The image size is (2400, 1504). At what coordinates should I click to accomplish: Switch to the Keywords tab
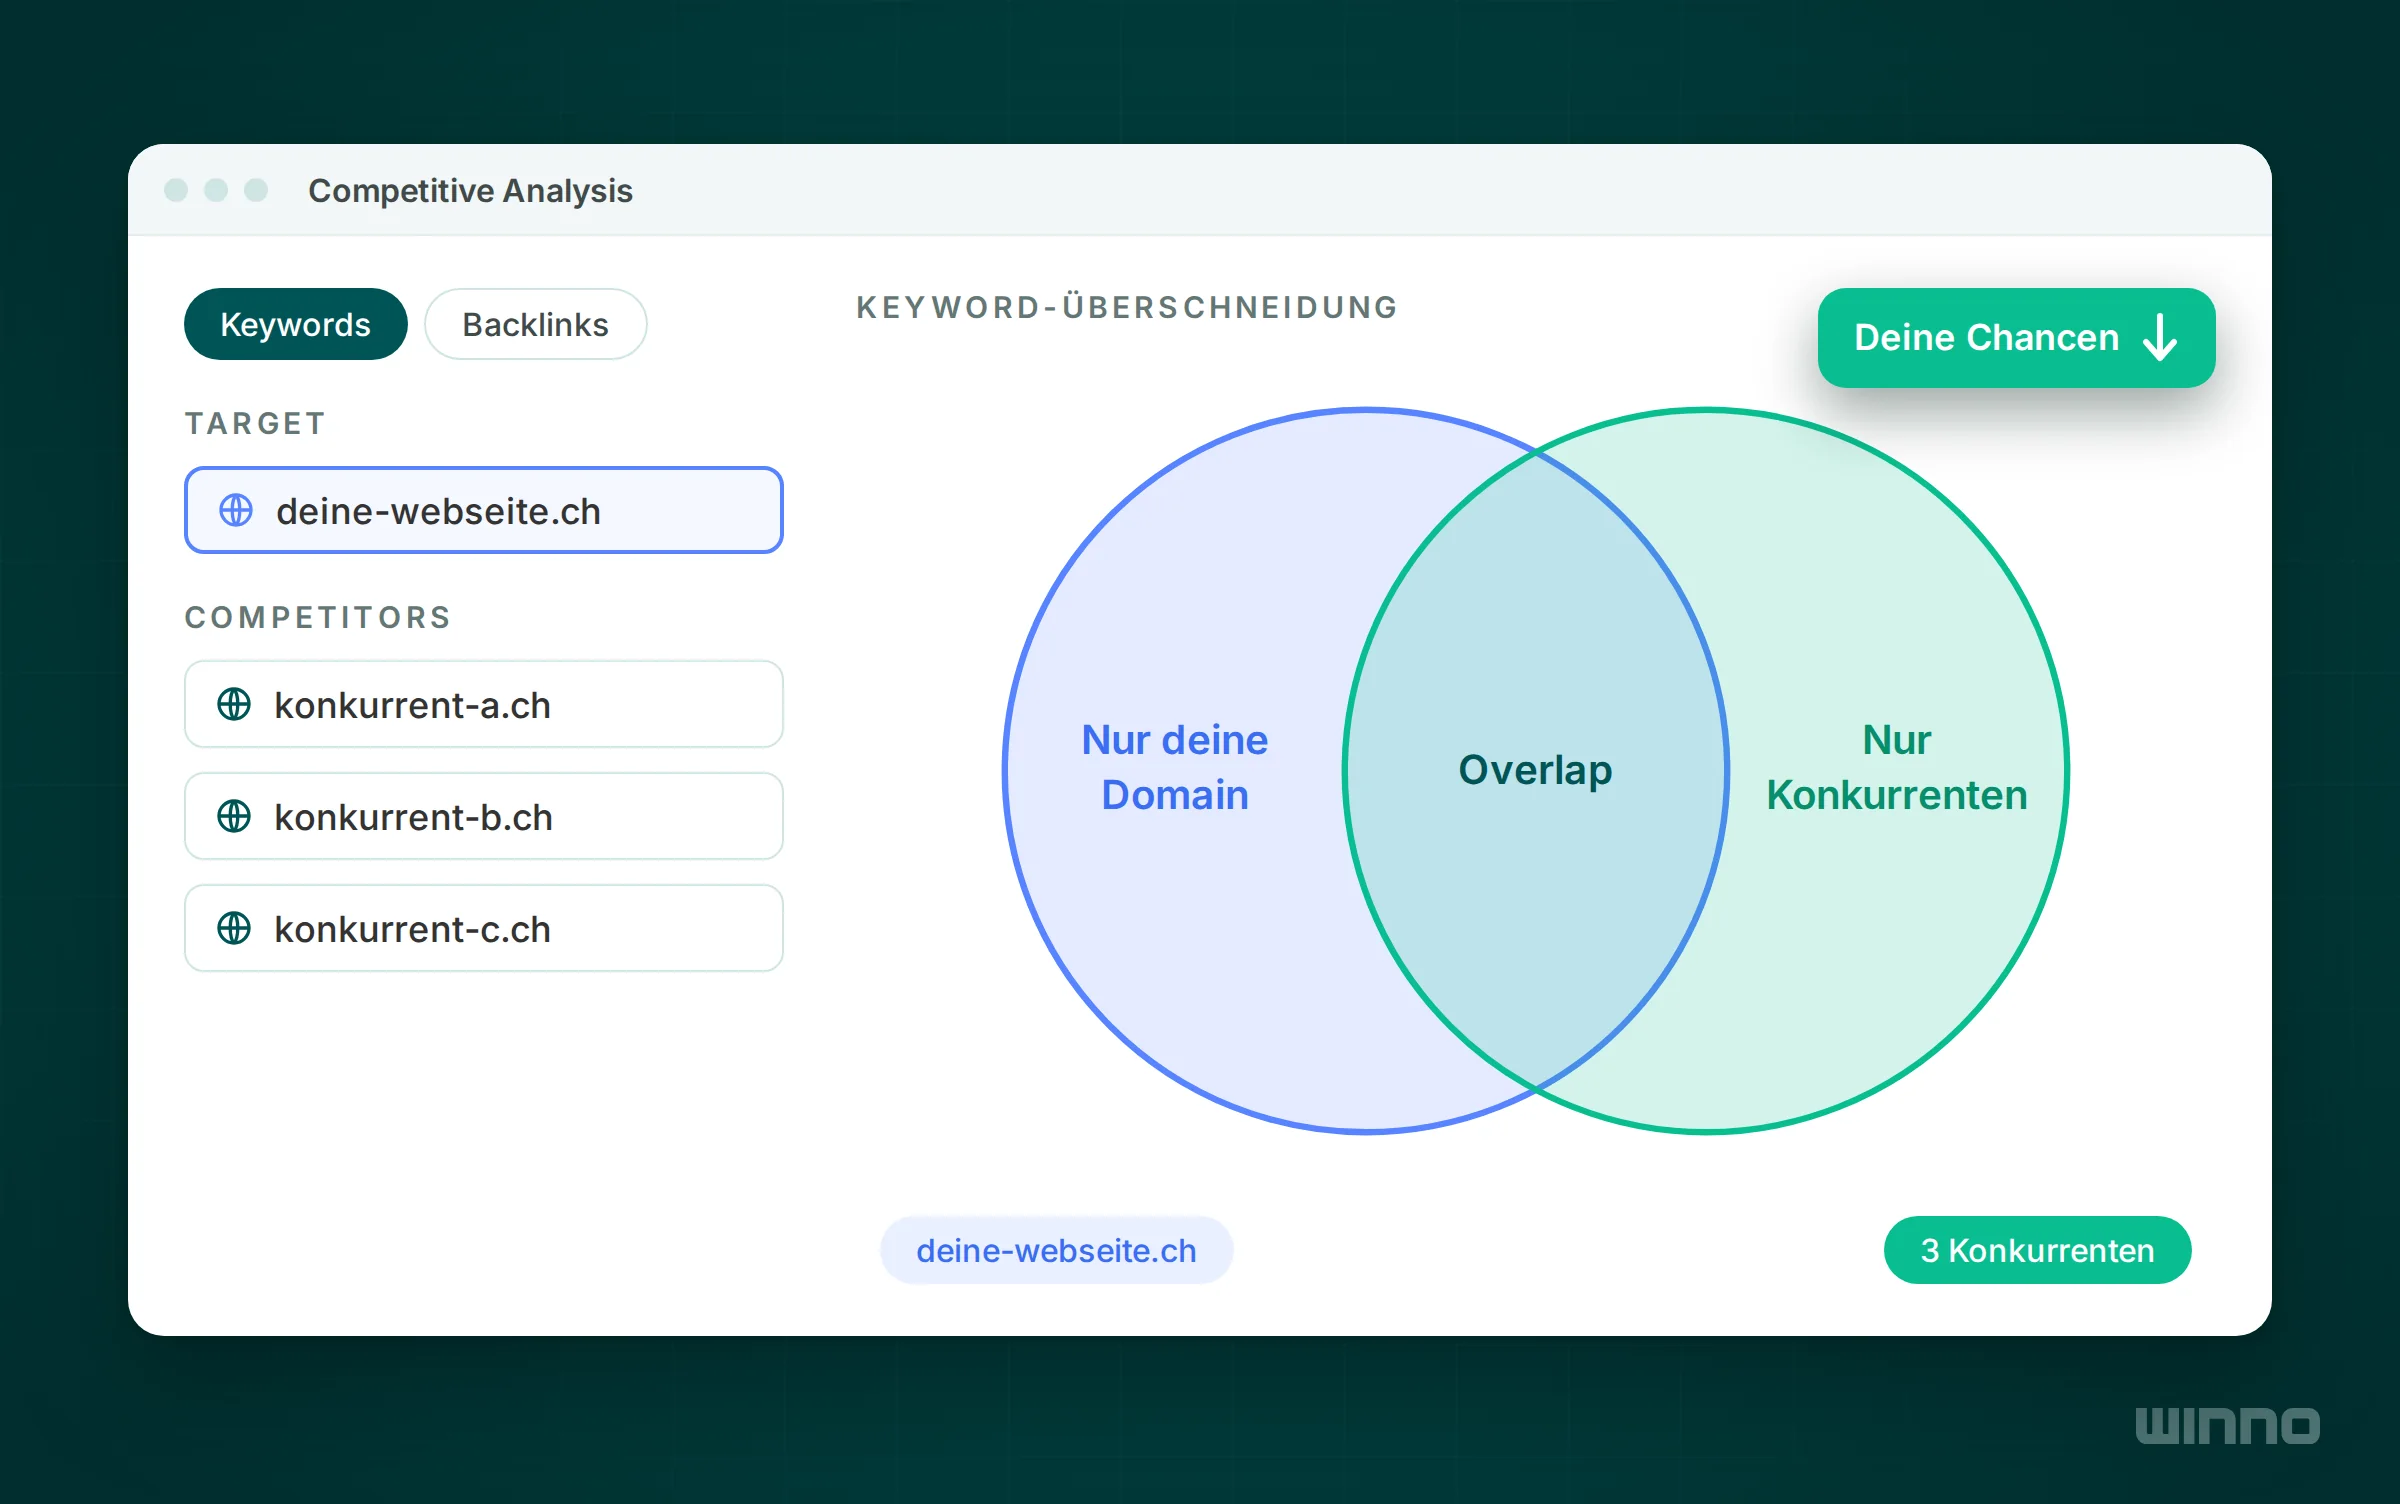295,324
